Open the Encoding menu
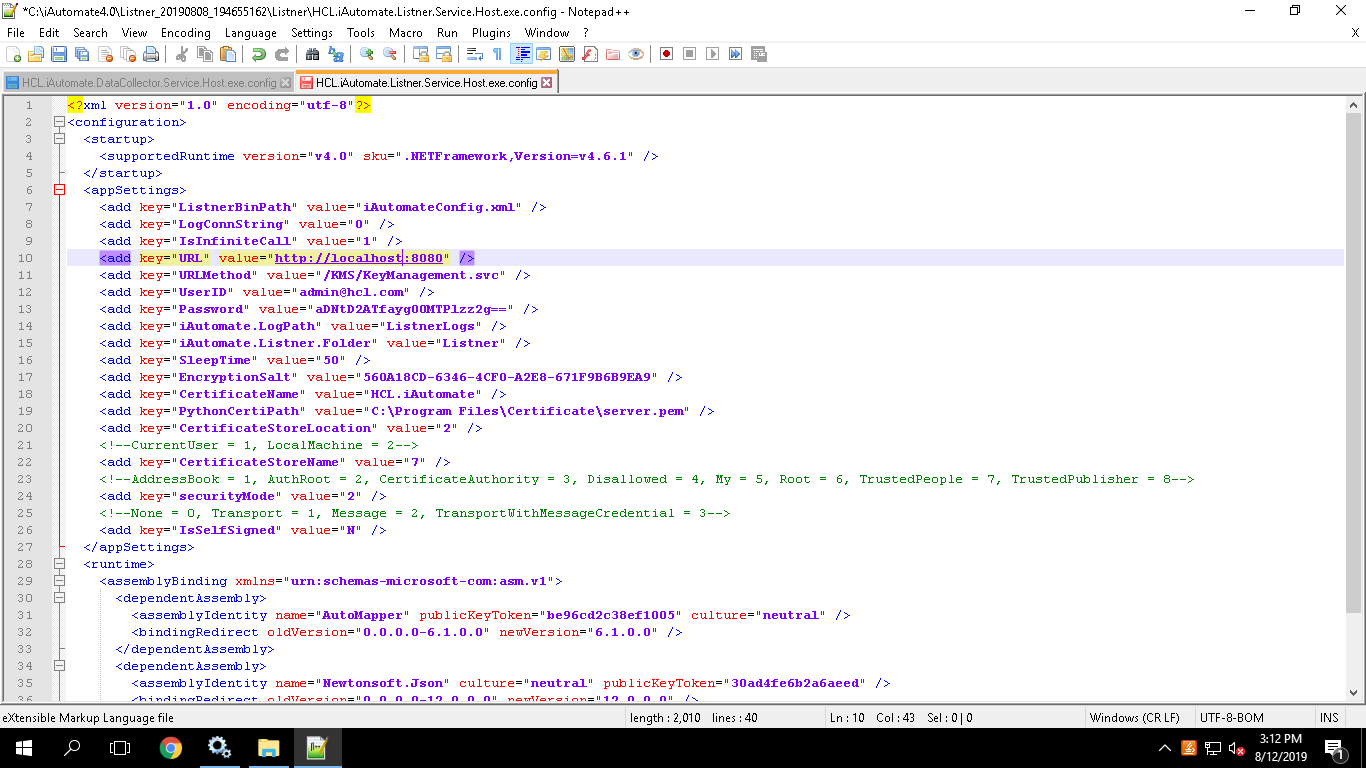The height and width of the screenshot is (768, 1366). [x=185, y=33]
